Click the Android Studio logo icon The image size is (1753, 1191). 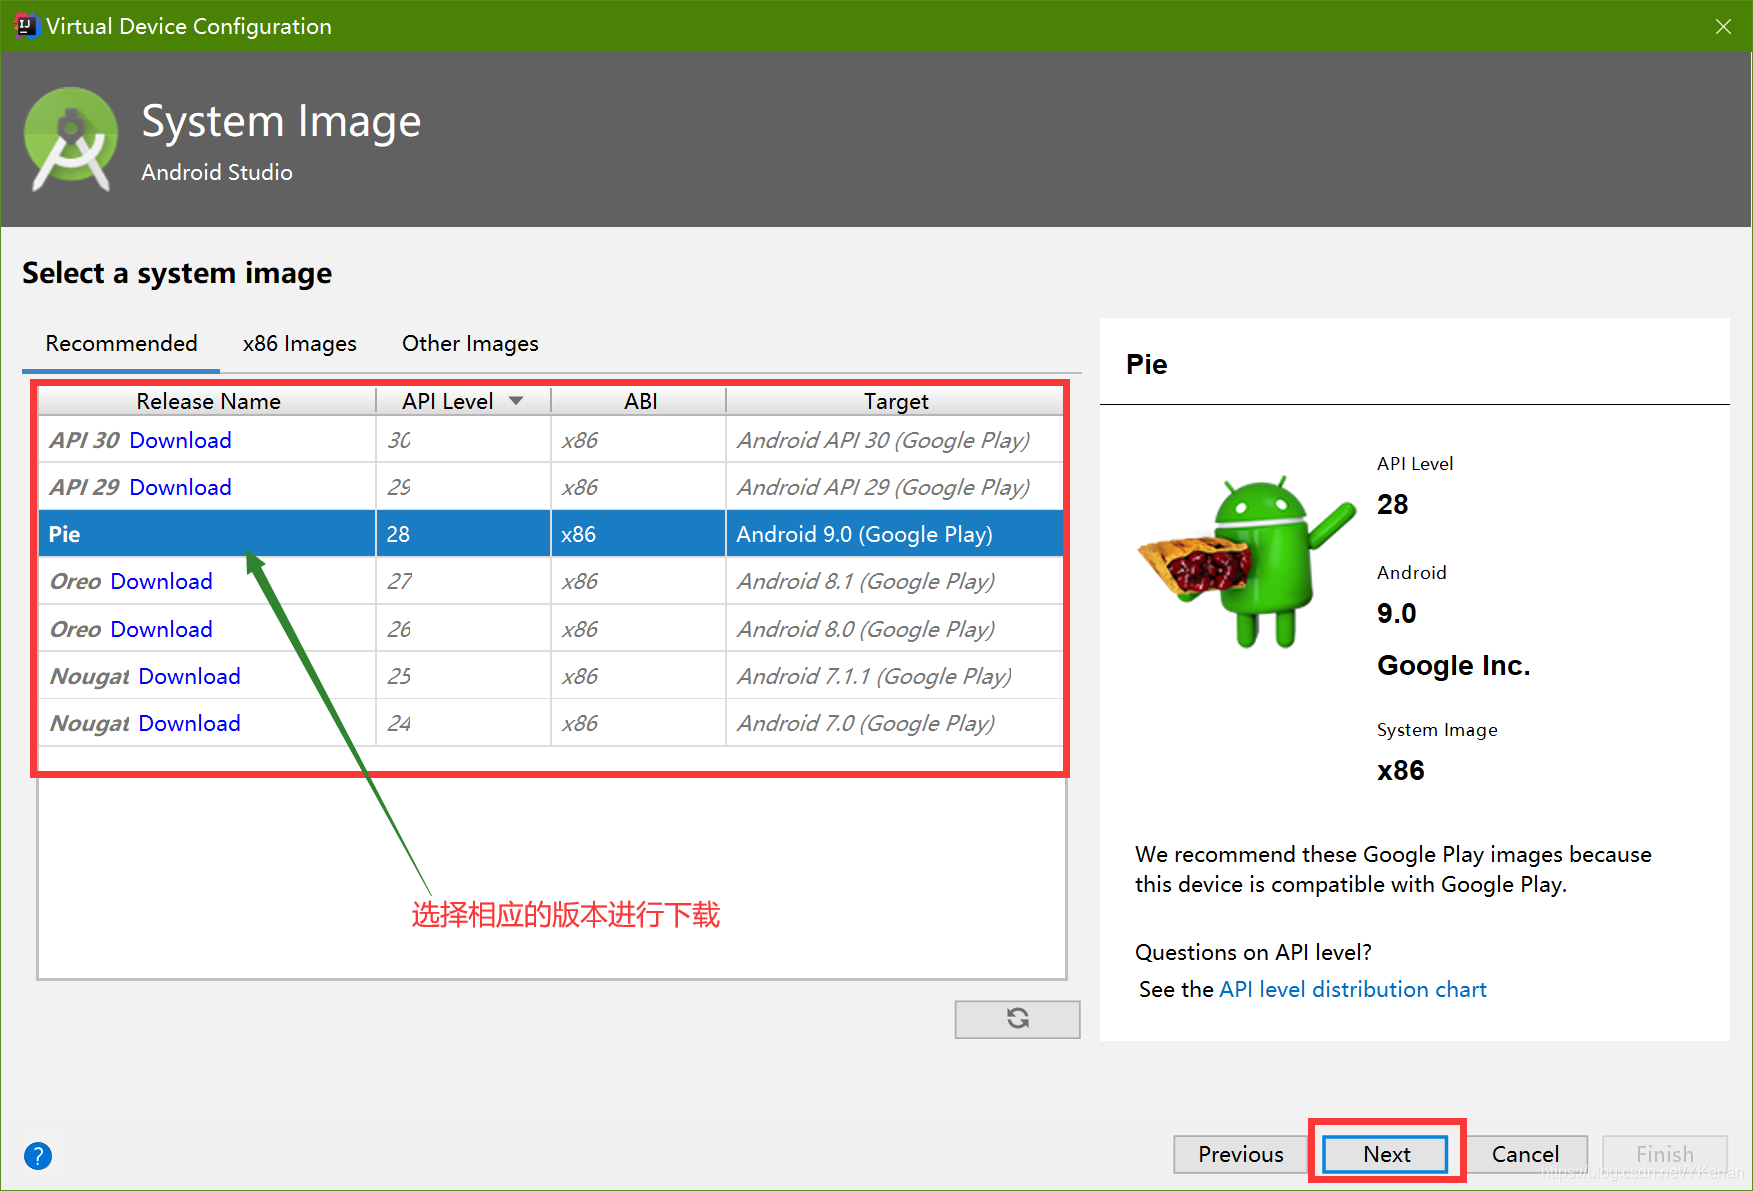(71, 139)
